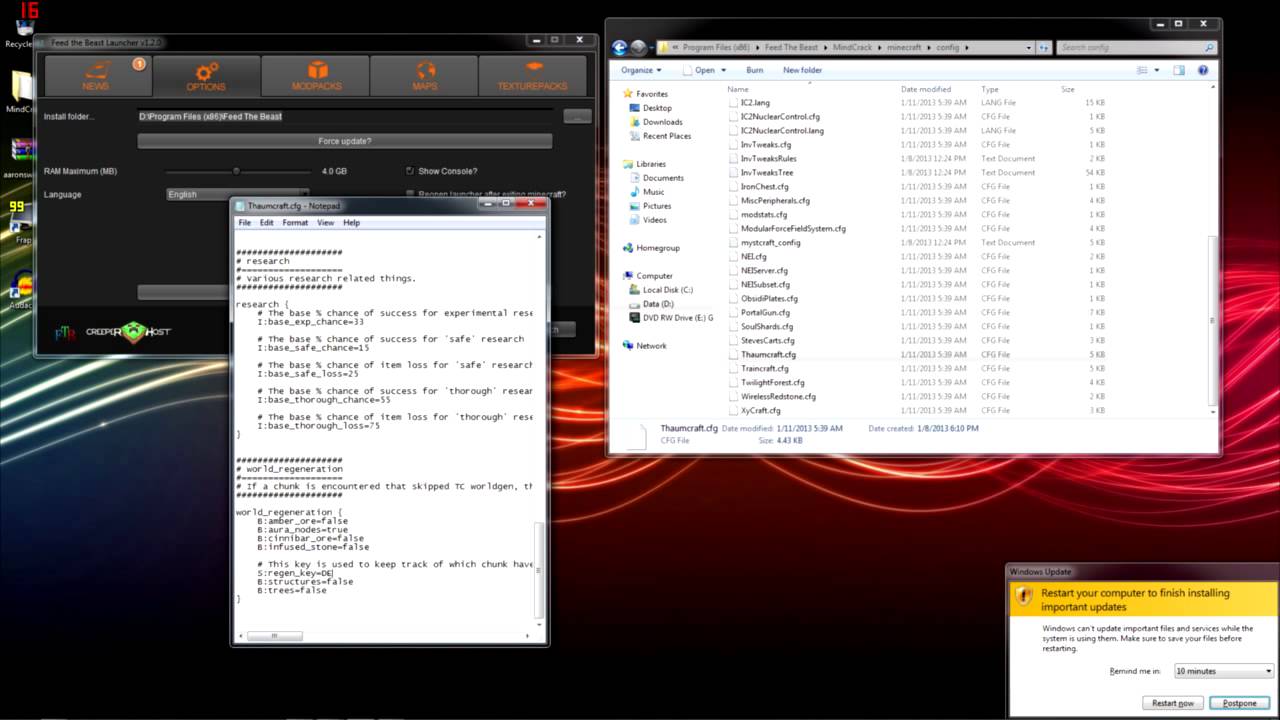This screenshot has height=720, width=1280.
Task: Click Notepad's vertical scrollbar thumb
Action: 541,572
